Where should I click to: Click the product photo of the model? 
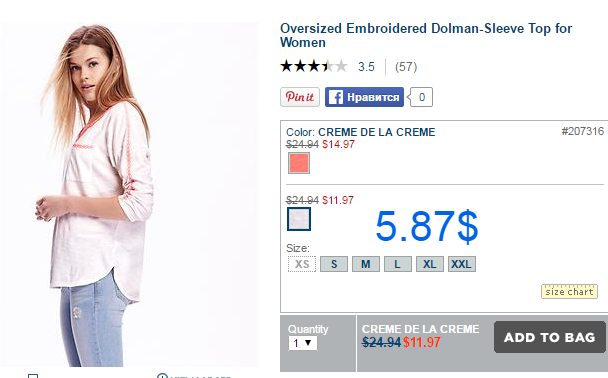pos(128,194)
